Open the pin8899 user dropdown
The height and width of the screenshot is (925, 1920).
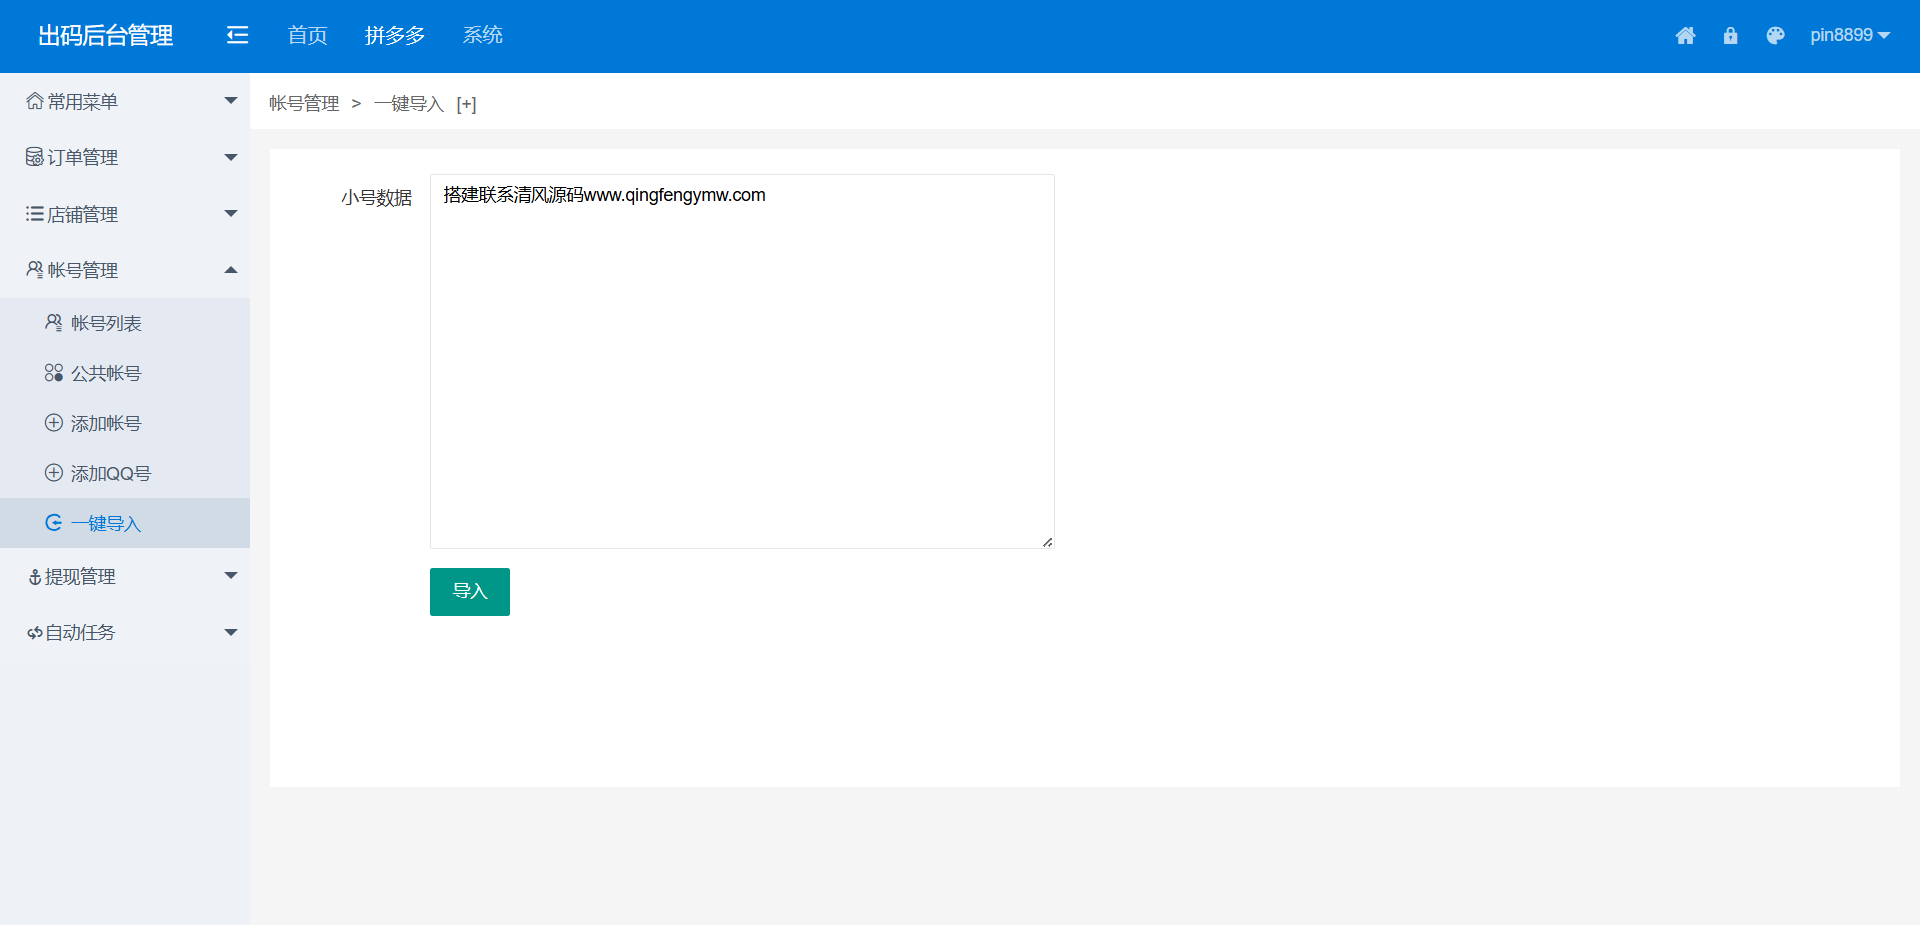point(1849,36)
